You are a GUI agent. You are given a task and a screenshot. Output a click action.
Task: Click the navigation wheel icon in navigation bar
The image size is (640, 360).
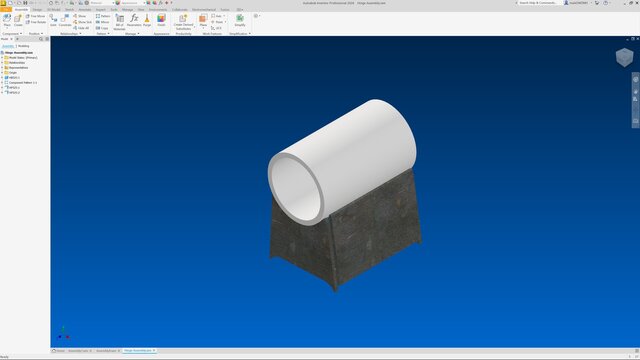(636, 80)
